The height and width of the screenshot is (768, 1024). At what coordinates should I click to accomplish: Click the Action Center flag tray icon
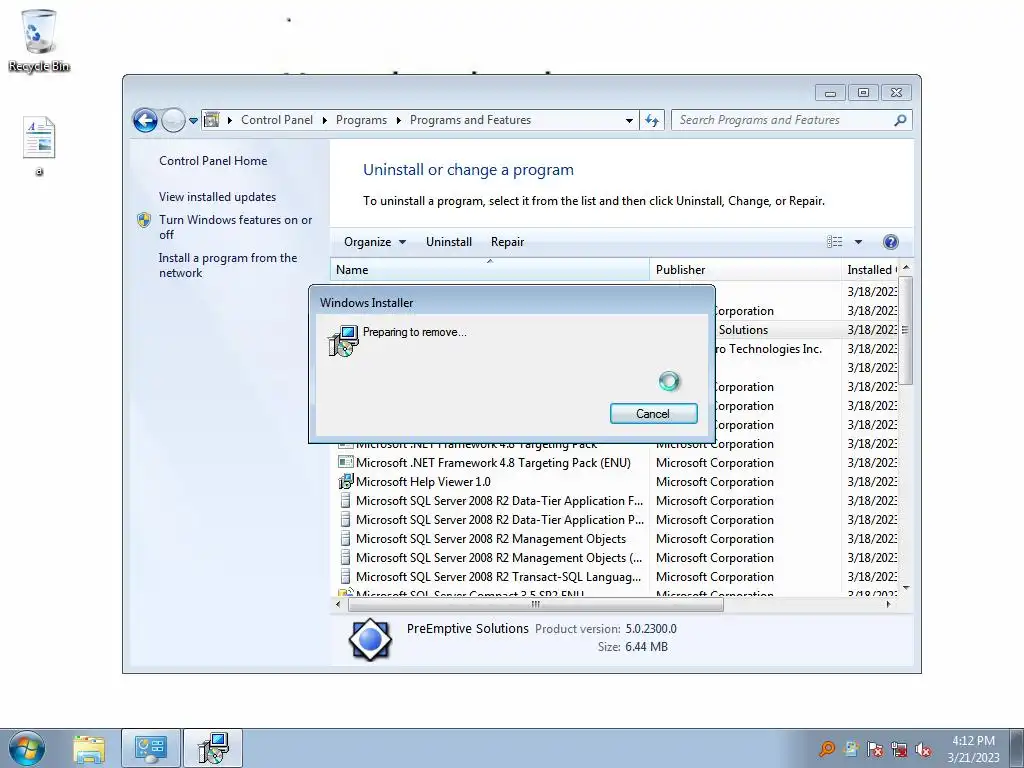click(x=875, y=749)
